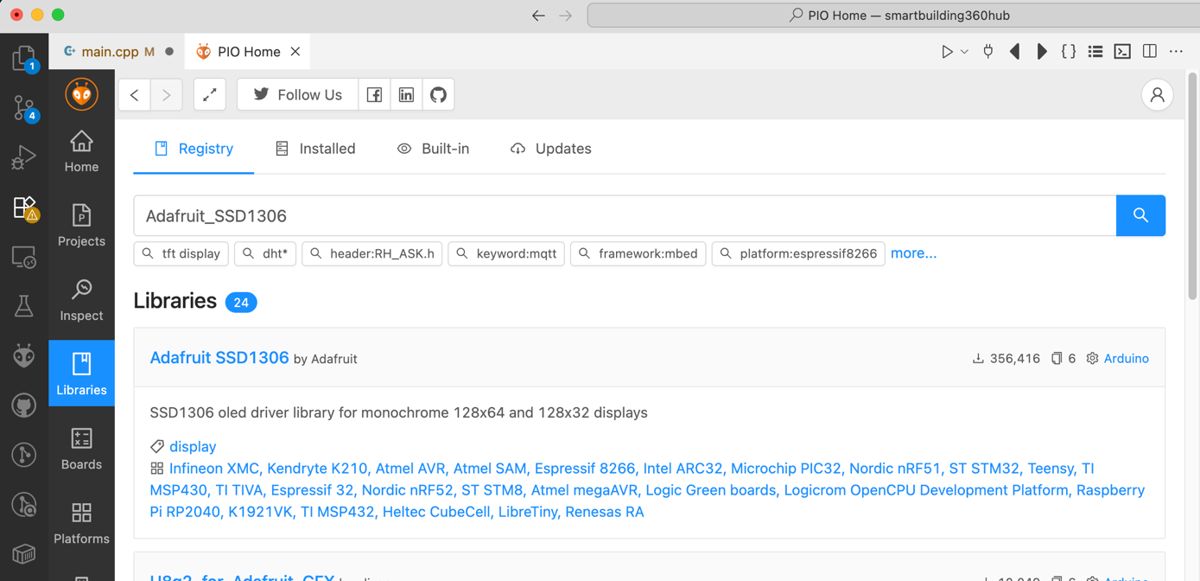1200x581 pixels.
Task: Open Inspect section in PIO sidebar
Action: click(x=82, y=300)
